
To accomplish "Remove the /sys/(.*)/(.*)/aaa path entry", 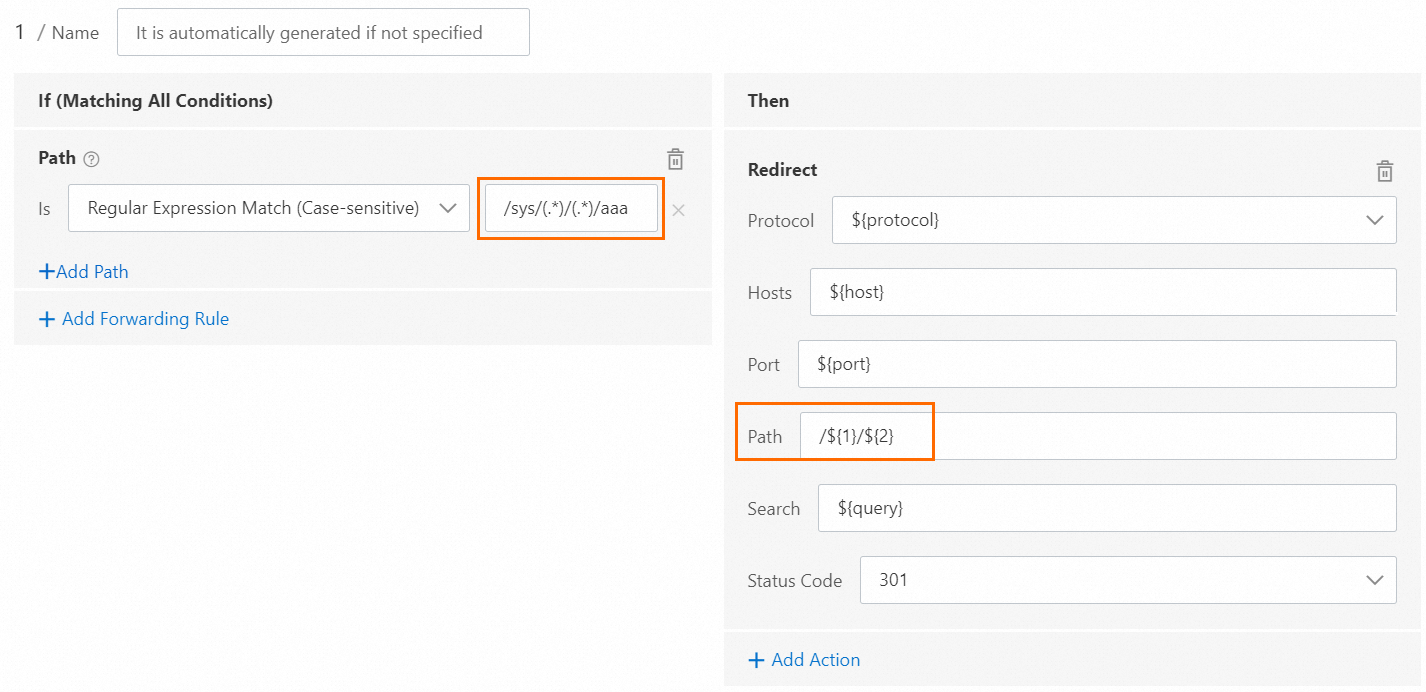I will (x=678, y=210).
